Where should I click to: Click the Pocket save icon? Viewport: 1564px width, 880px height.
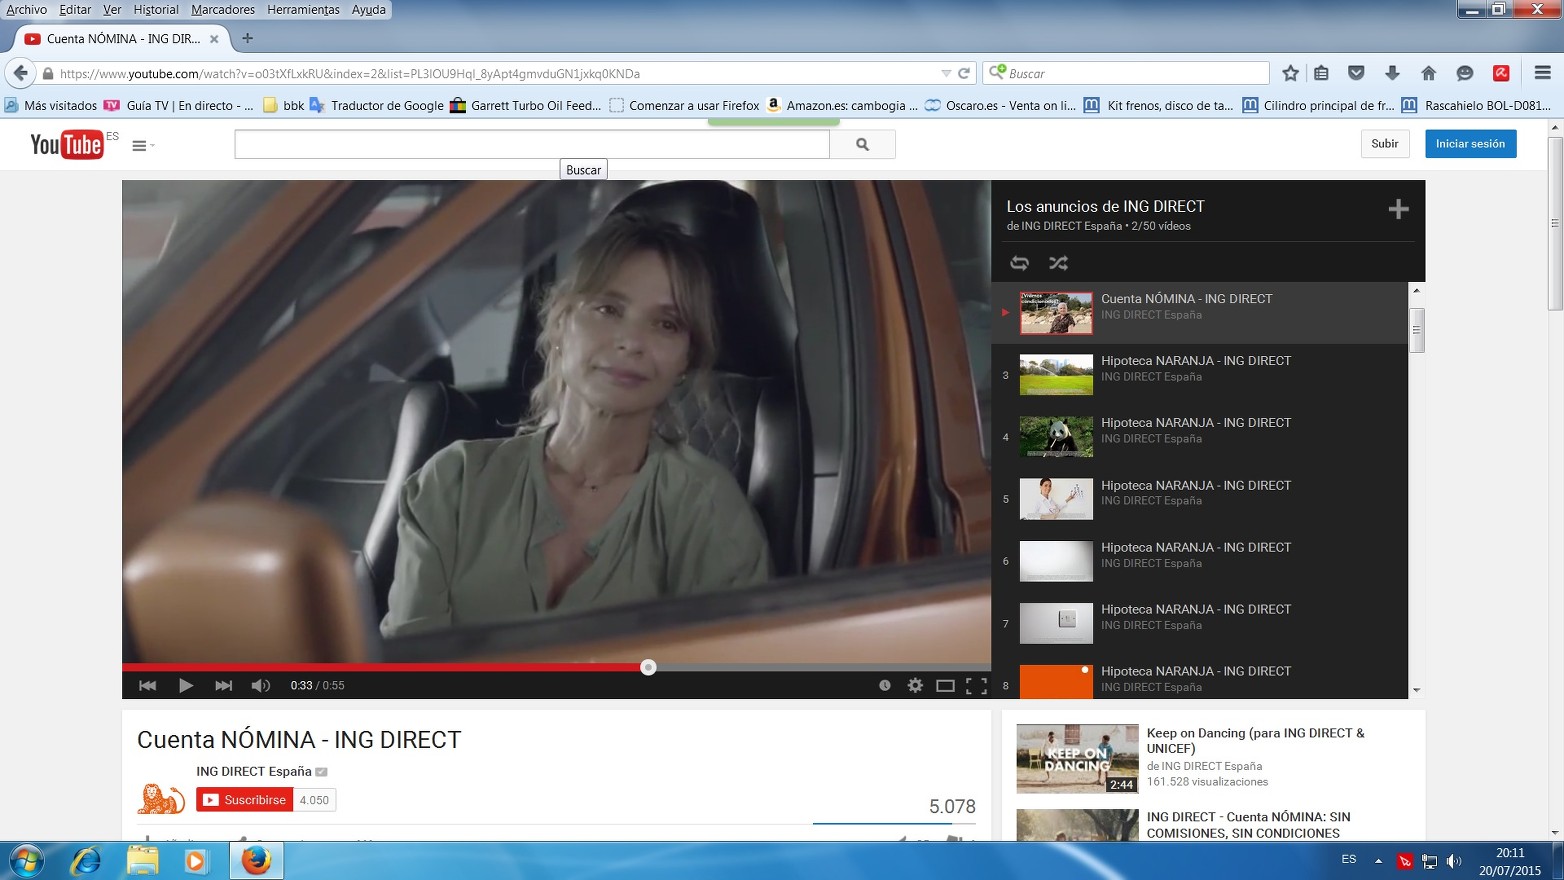point(1356,73)
